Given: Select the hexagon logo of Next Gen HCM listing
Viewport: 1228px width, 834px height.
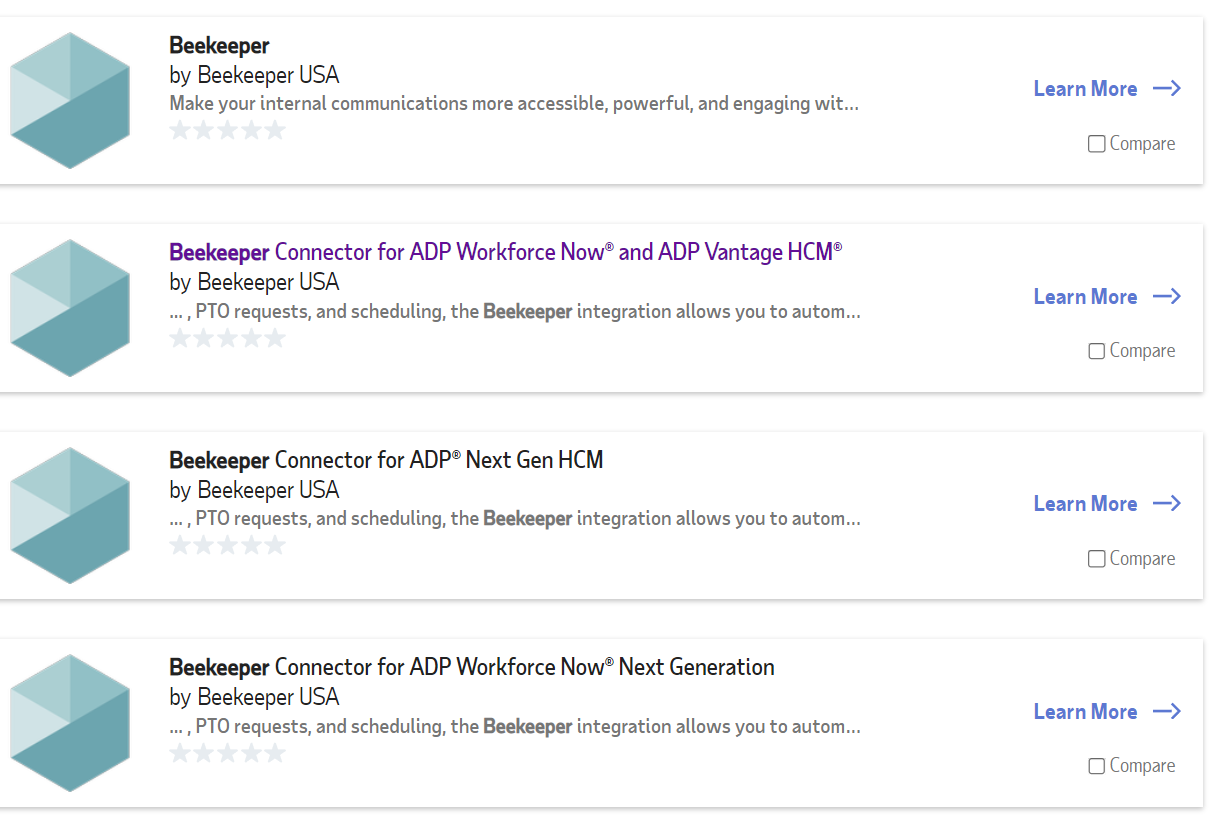Looking at the screenshot, I should 70,515.
